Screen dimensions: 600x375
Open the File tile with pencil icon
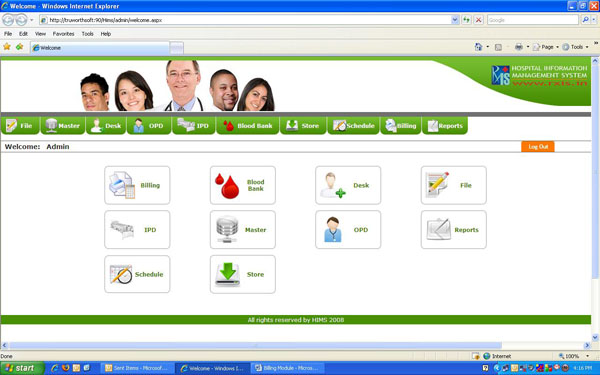click(453, 185)
